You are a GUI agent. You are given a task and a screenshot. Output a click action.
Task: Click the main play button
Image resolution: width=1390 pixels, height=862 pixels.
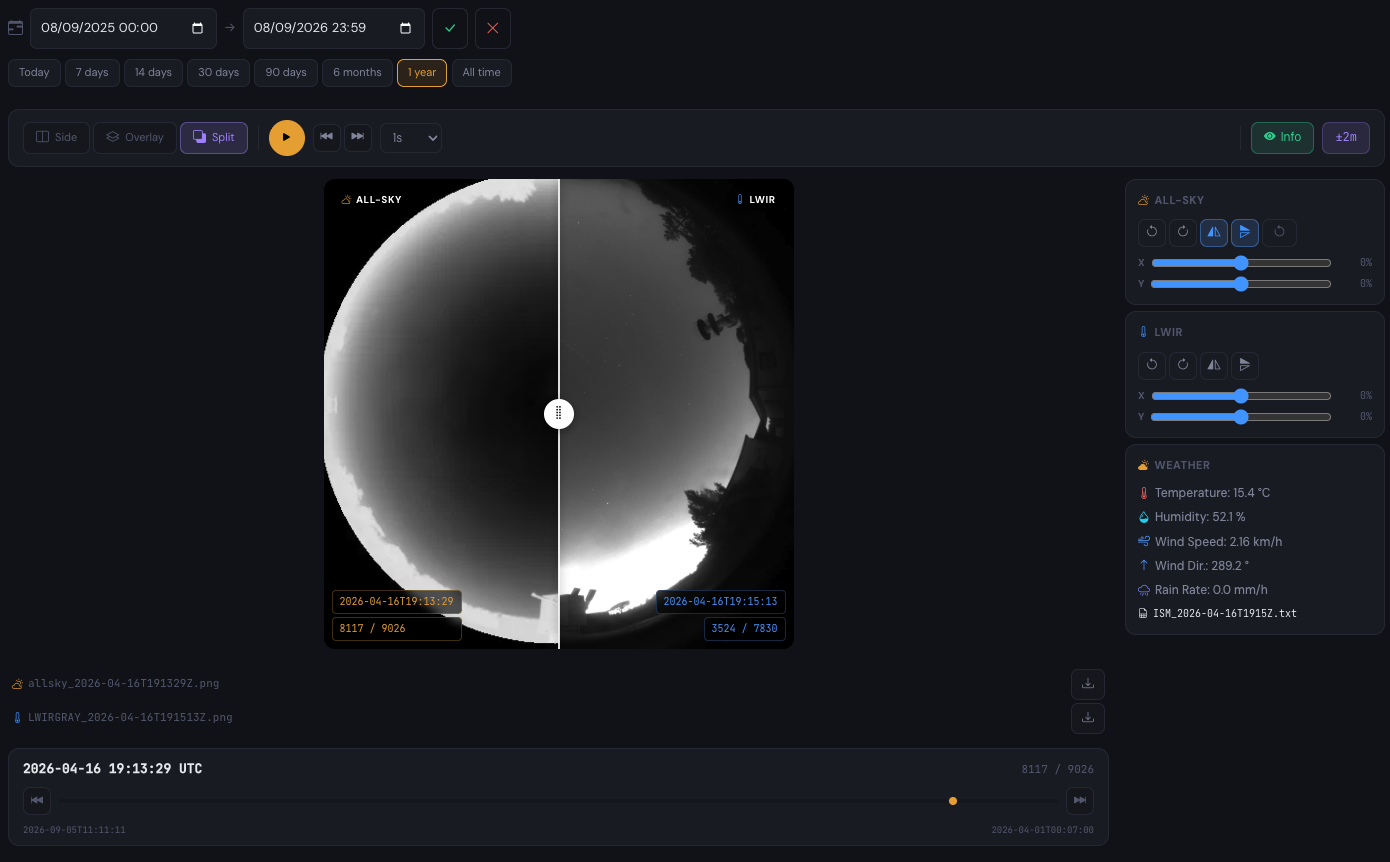[287, 137]
